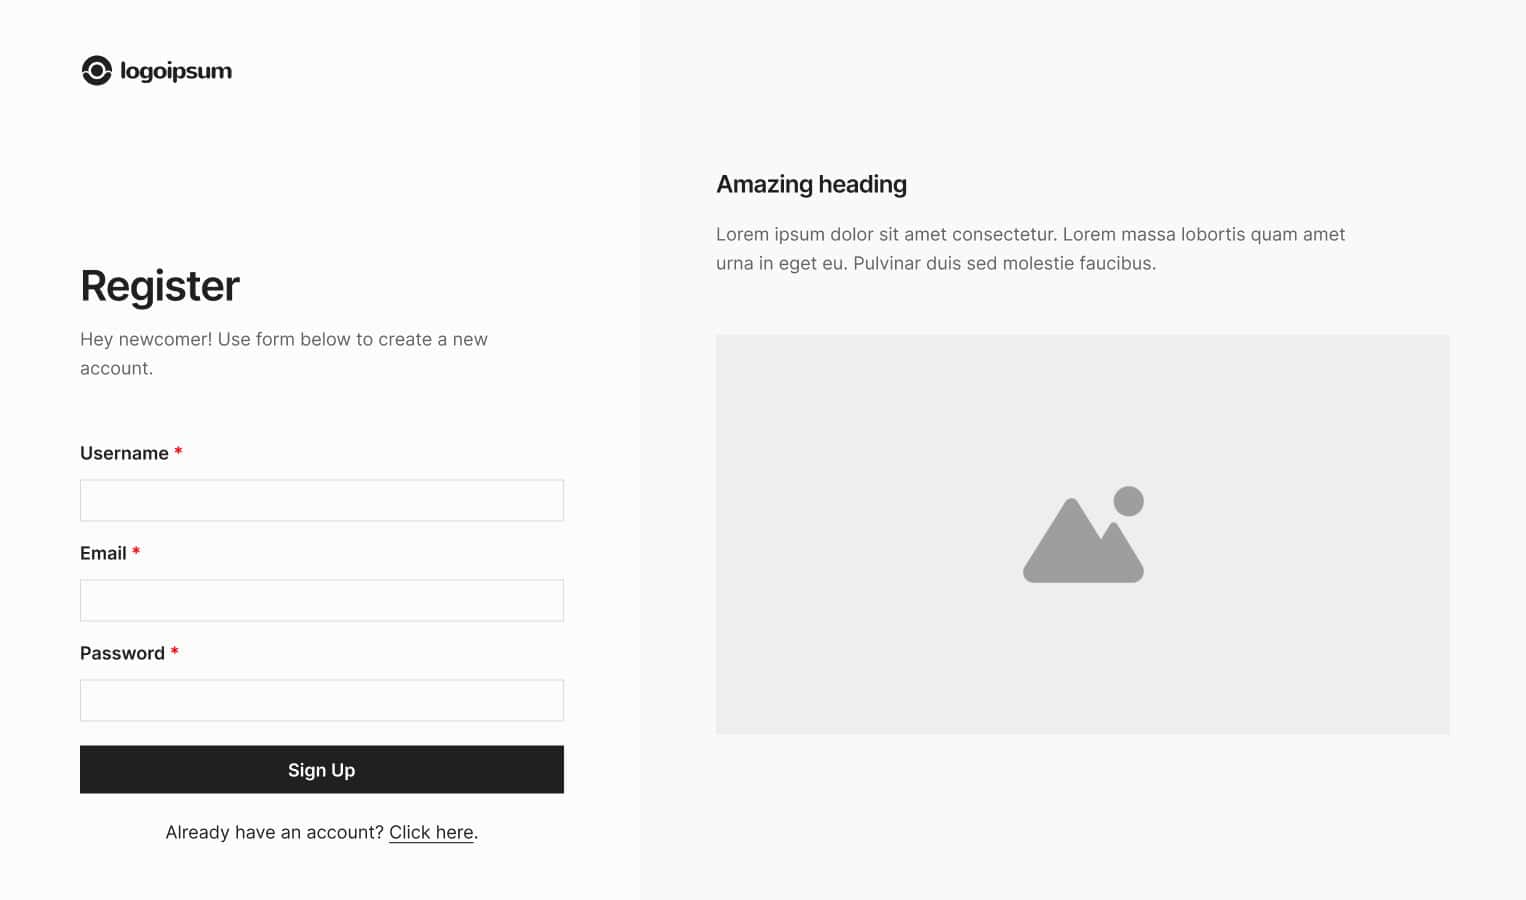
Task: Click the logoipsum circular logo icon
Action: click(96, 71)
